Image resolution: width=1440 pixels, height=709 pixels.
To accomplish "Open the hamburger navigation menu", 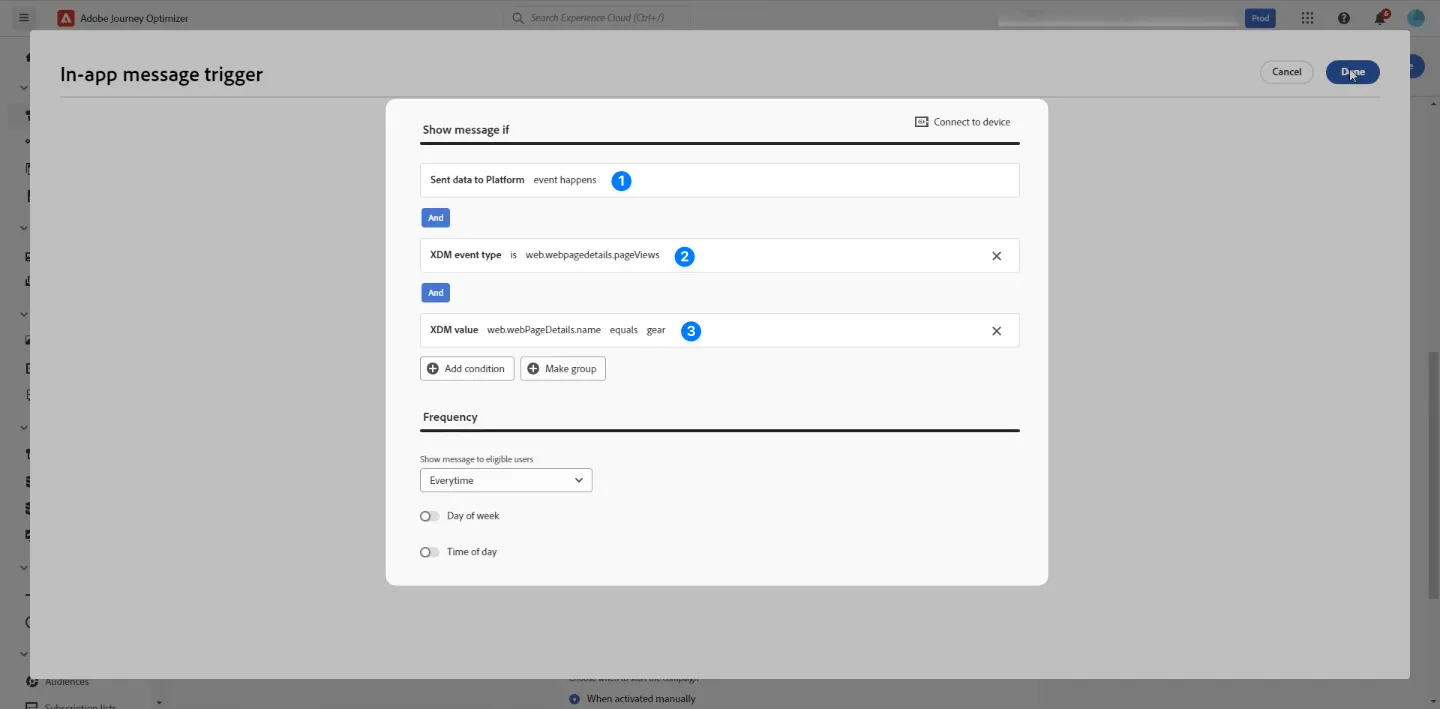I will point(24,18).
